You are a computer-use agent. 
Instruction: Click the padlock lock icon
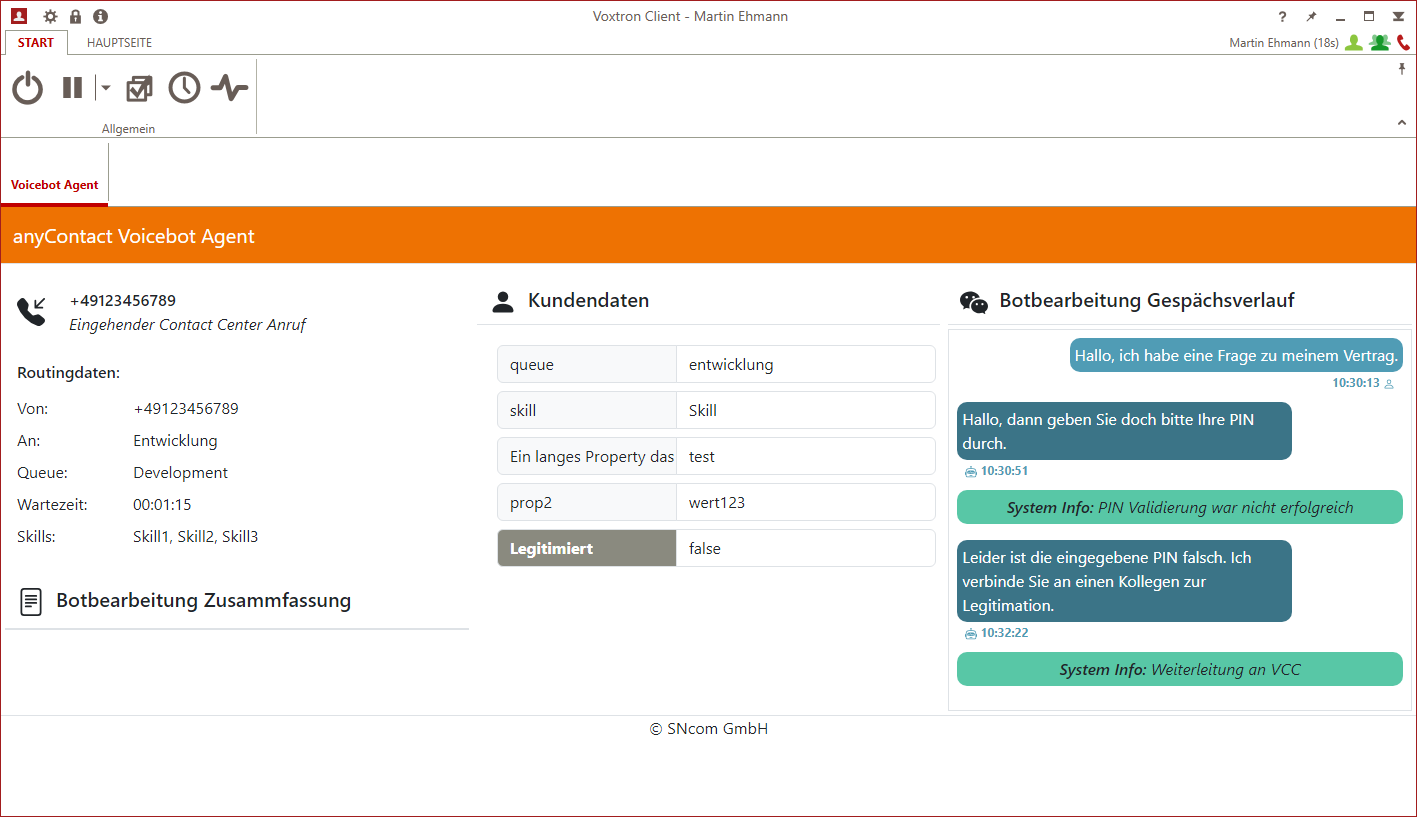75,17
